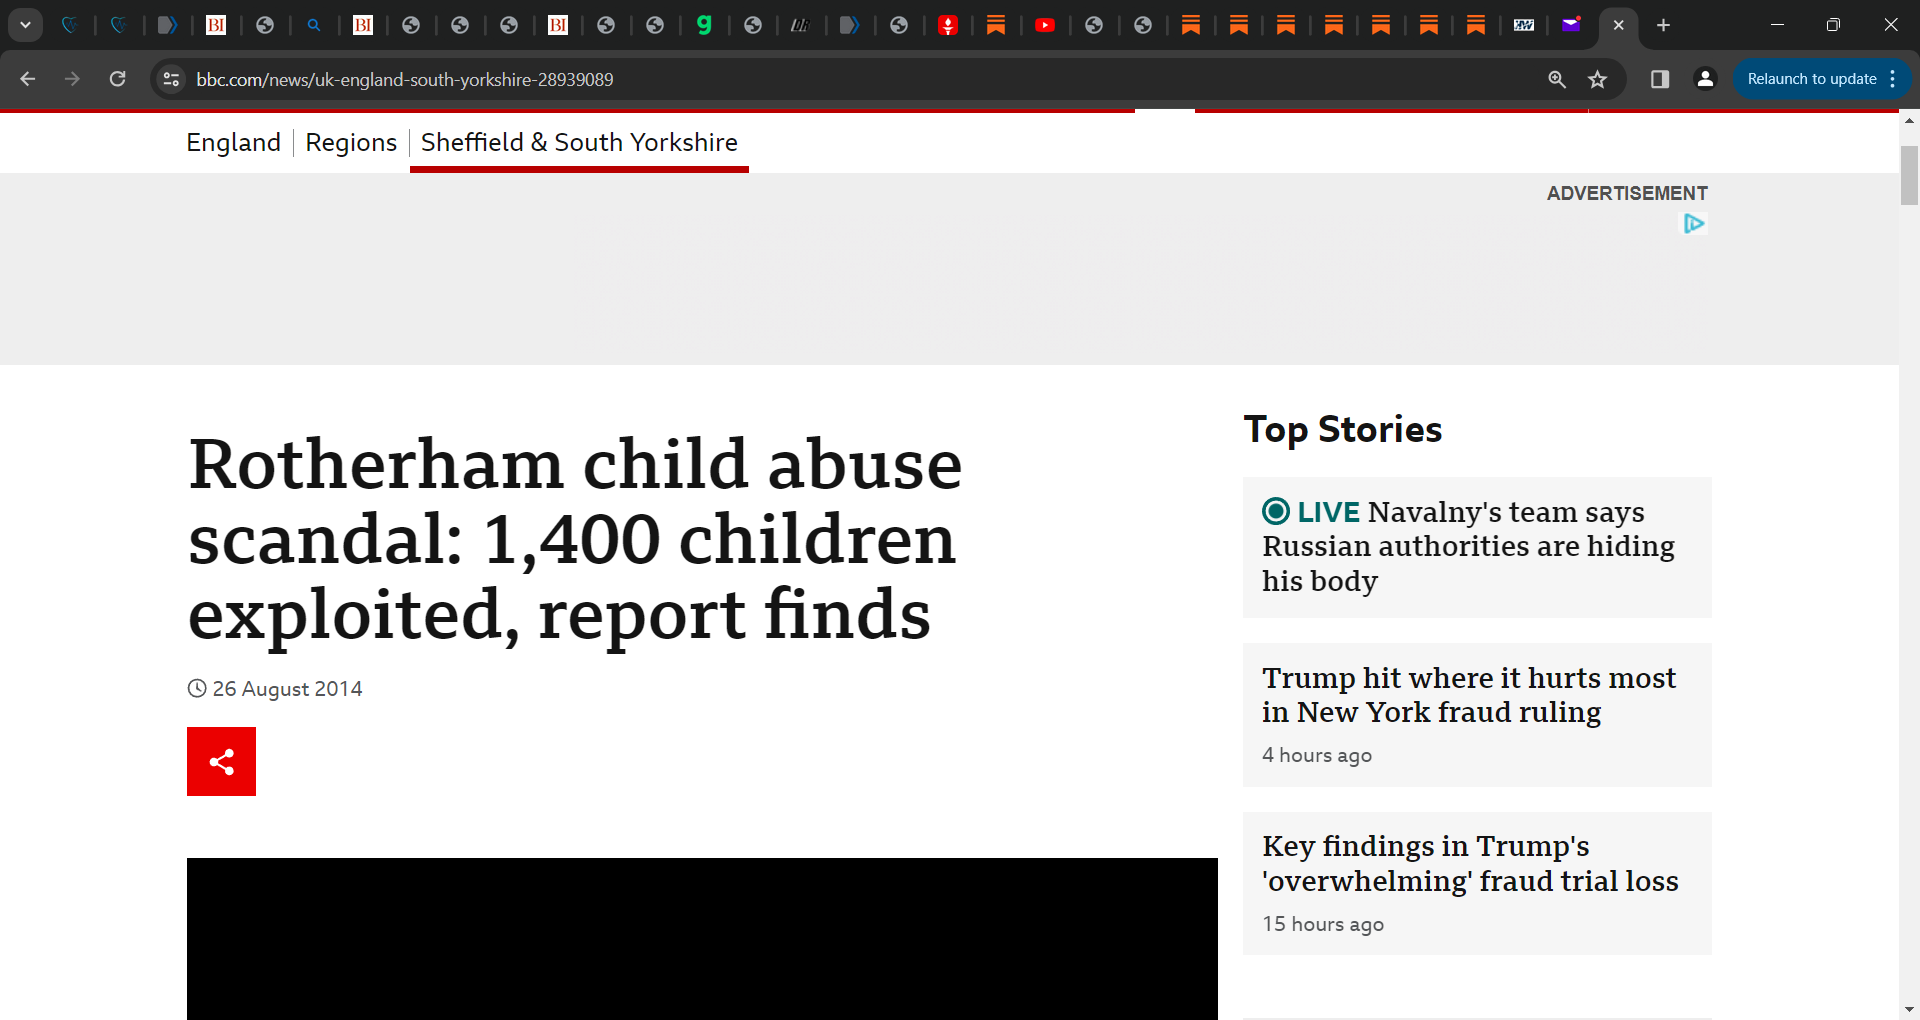Select Sheffield & South Yorkshire tab

click(x=579, y=143)
